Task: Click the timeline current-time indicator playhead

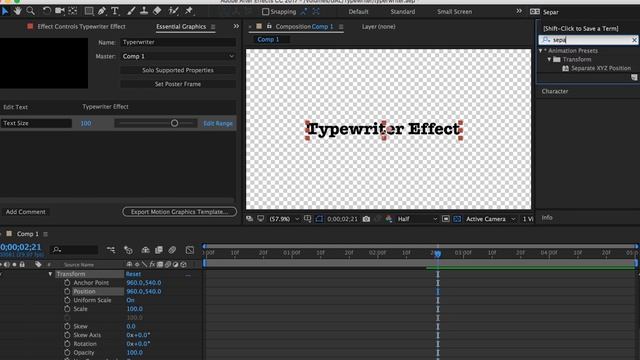Action: click(x=438, y=253)
